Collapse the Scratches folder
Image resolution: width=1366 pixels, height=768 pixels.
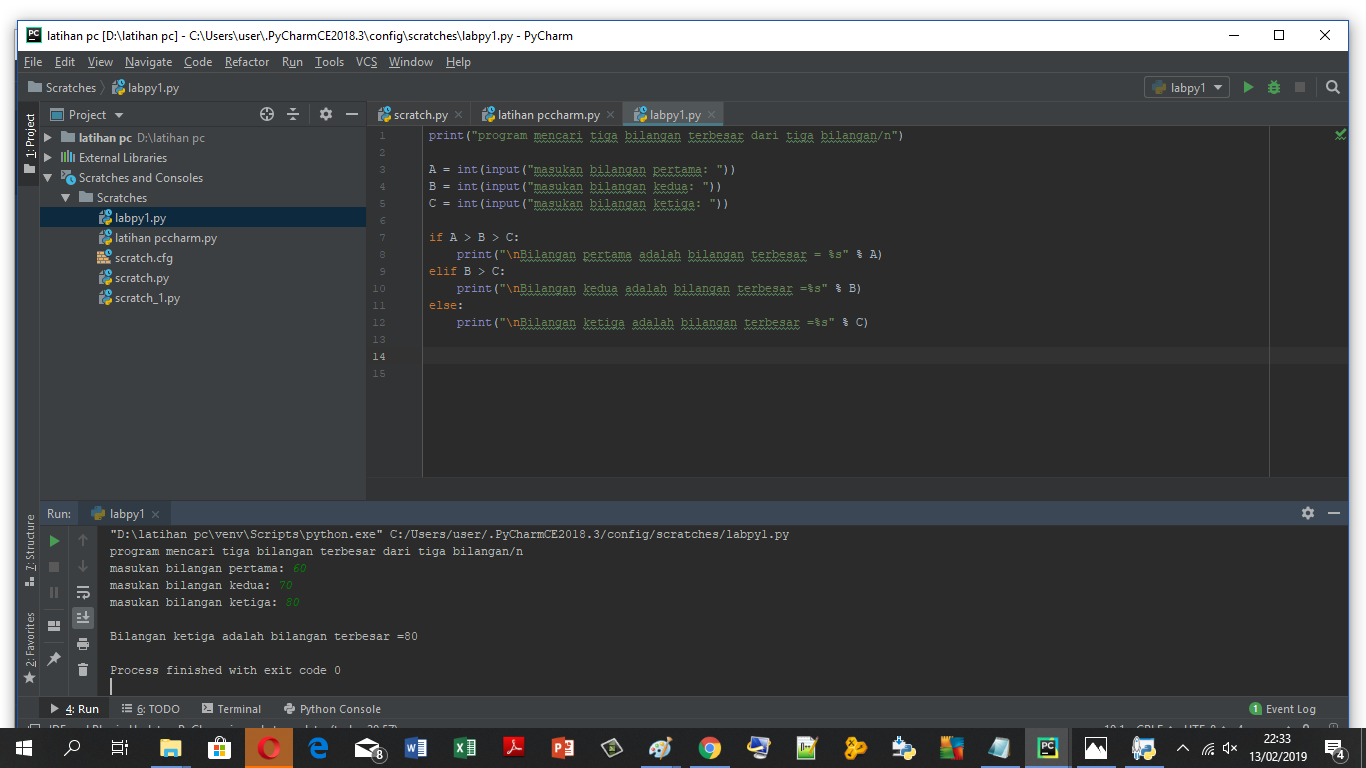click(65, 198)
